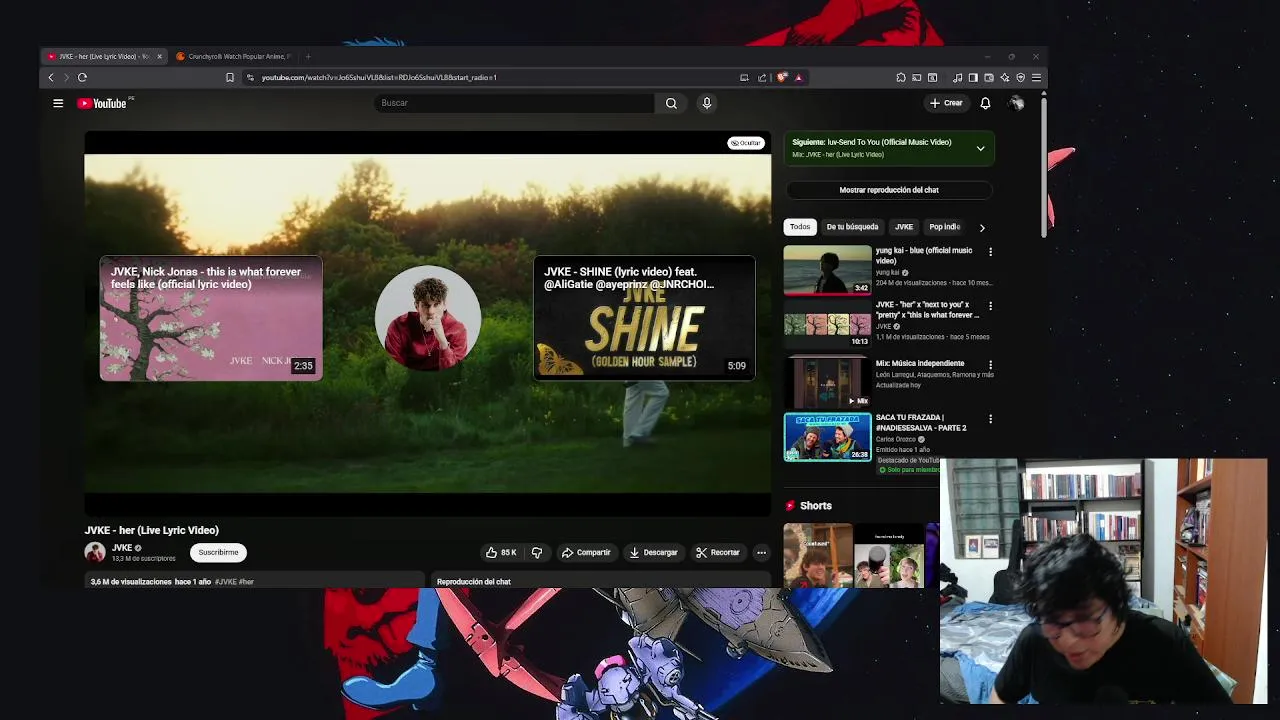Open options for JVKE "her" x "next to you"
This screenshot has height=720, width=1280.
(991, 306)
